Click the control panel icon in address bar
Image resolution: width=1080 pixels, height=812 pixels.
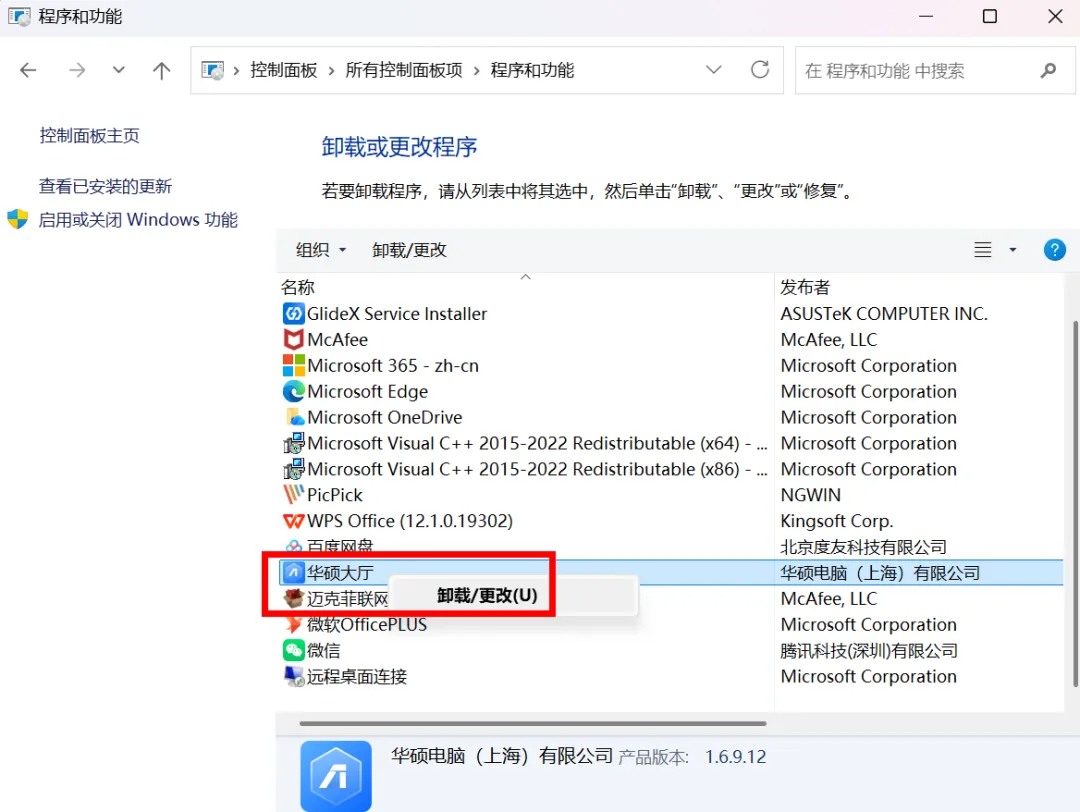(x=212, y=70)
